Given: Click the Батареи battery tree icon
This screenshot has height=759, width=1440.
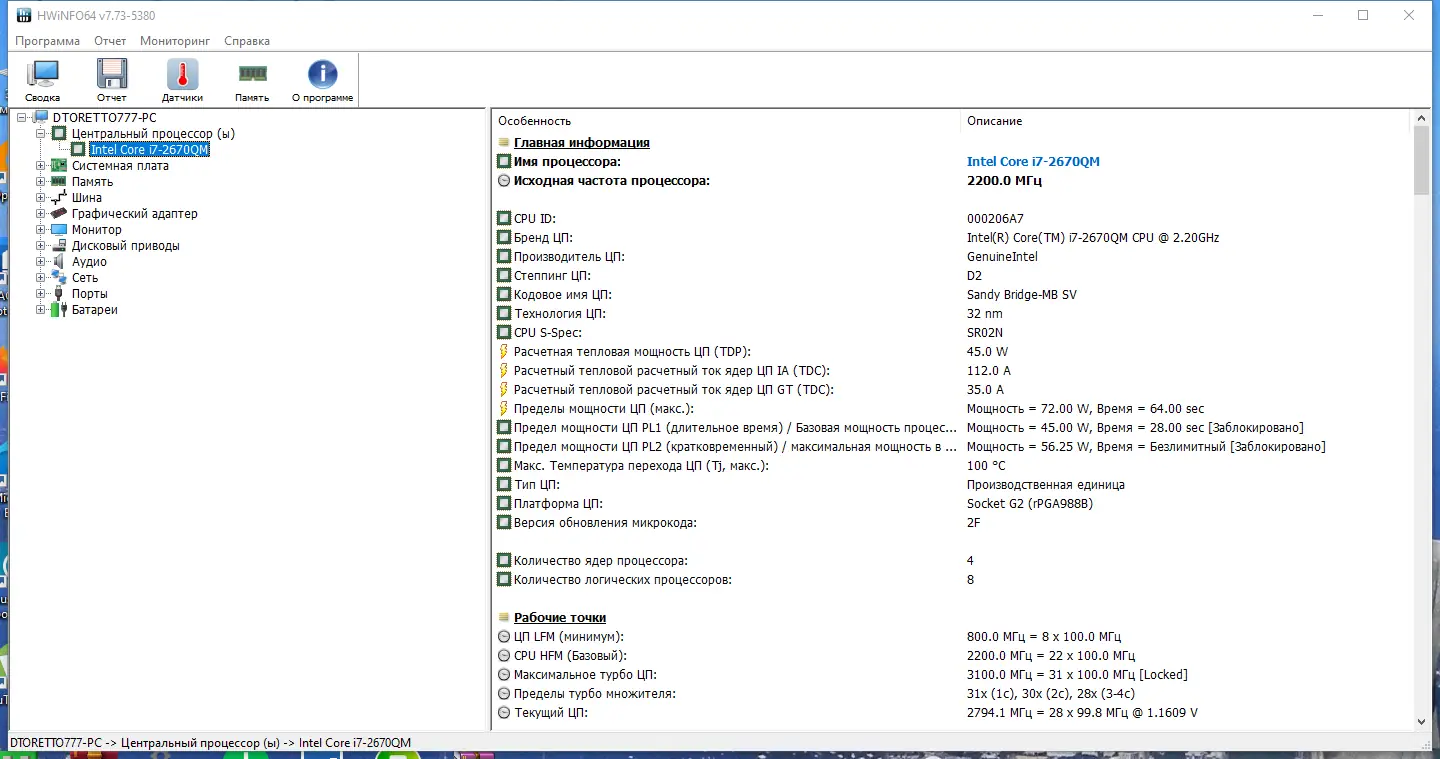Looking at the screenshot, I should (59, 310).
